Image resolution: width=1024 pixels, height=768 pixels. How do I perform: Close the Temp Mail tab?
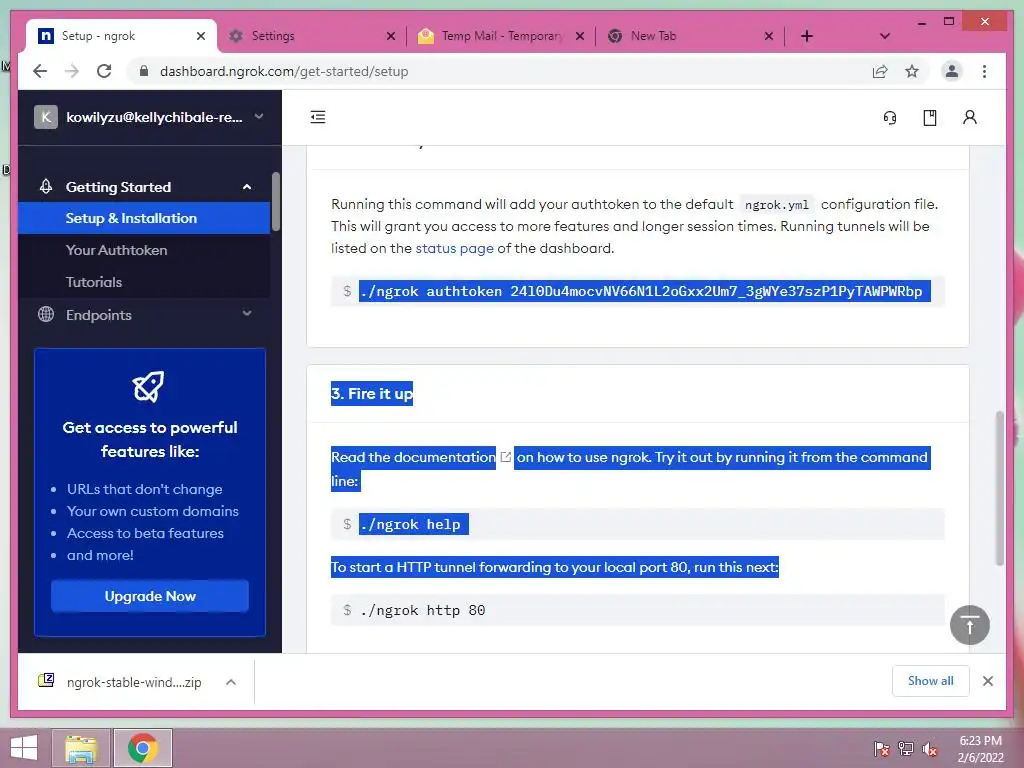click(x=580, y=36)
